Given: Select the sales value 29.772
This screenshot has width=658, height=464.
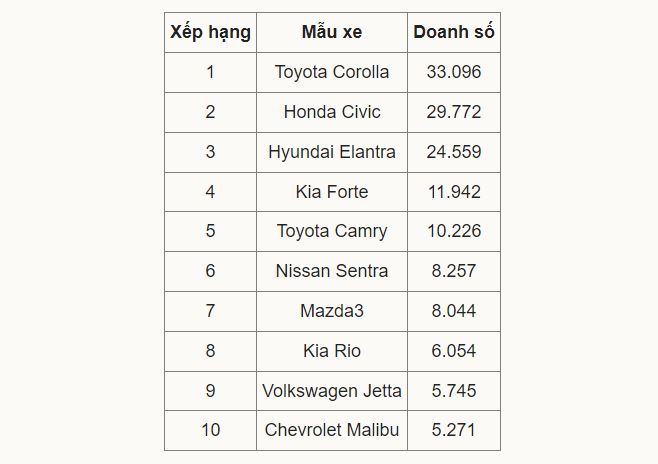Looking at the screenshot, I should [453, 112].
